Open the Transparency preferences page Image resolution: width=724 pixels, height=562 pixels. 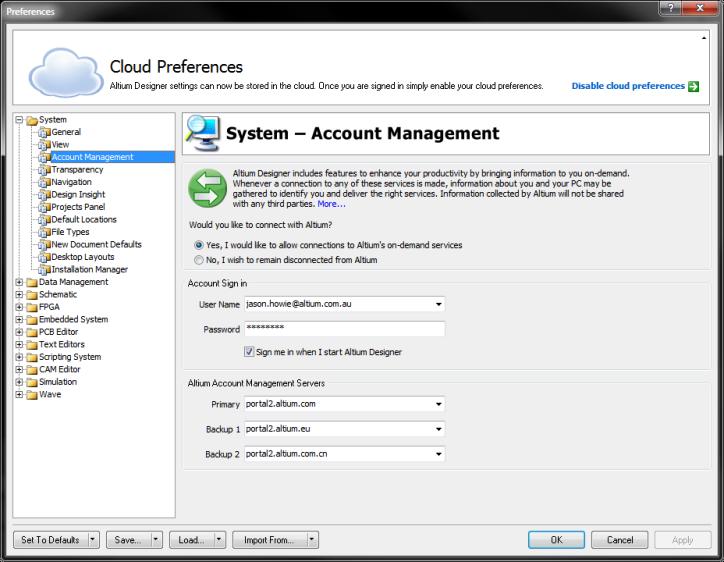click(x=77, y=170)
